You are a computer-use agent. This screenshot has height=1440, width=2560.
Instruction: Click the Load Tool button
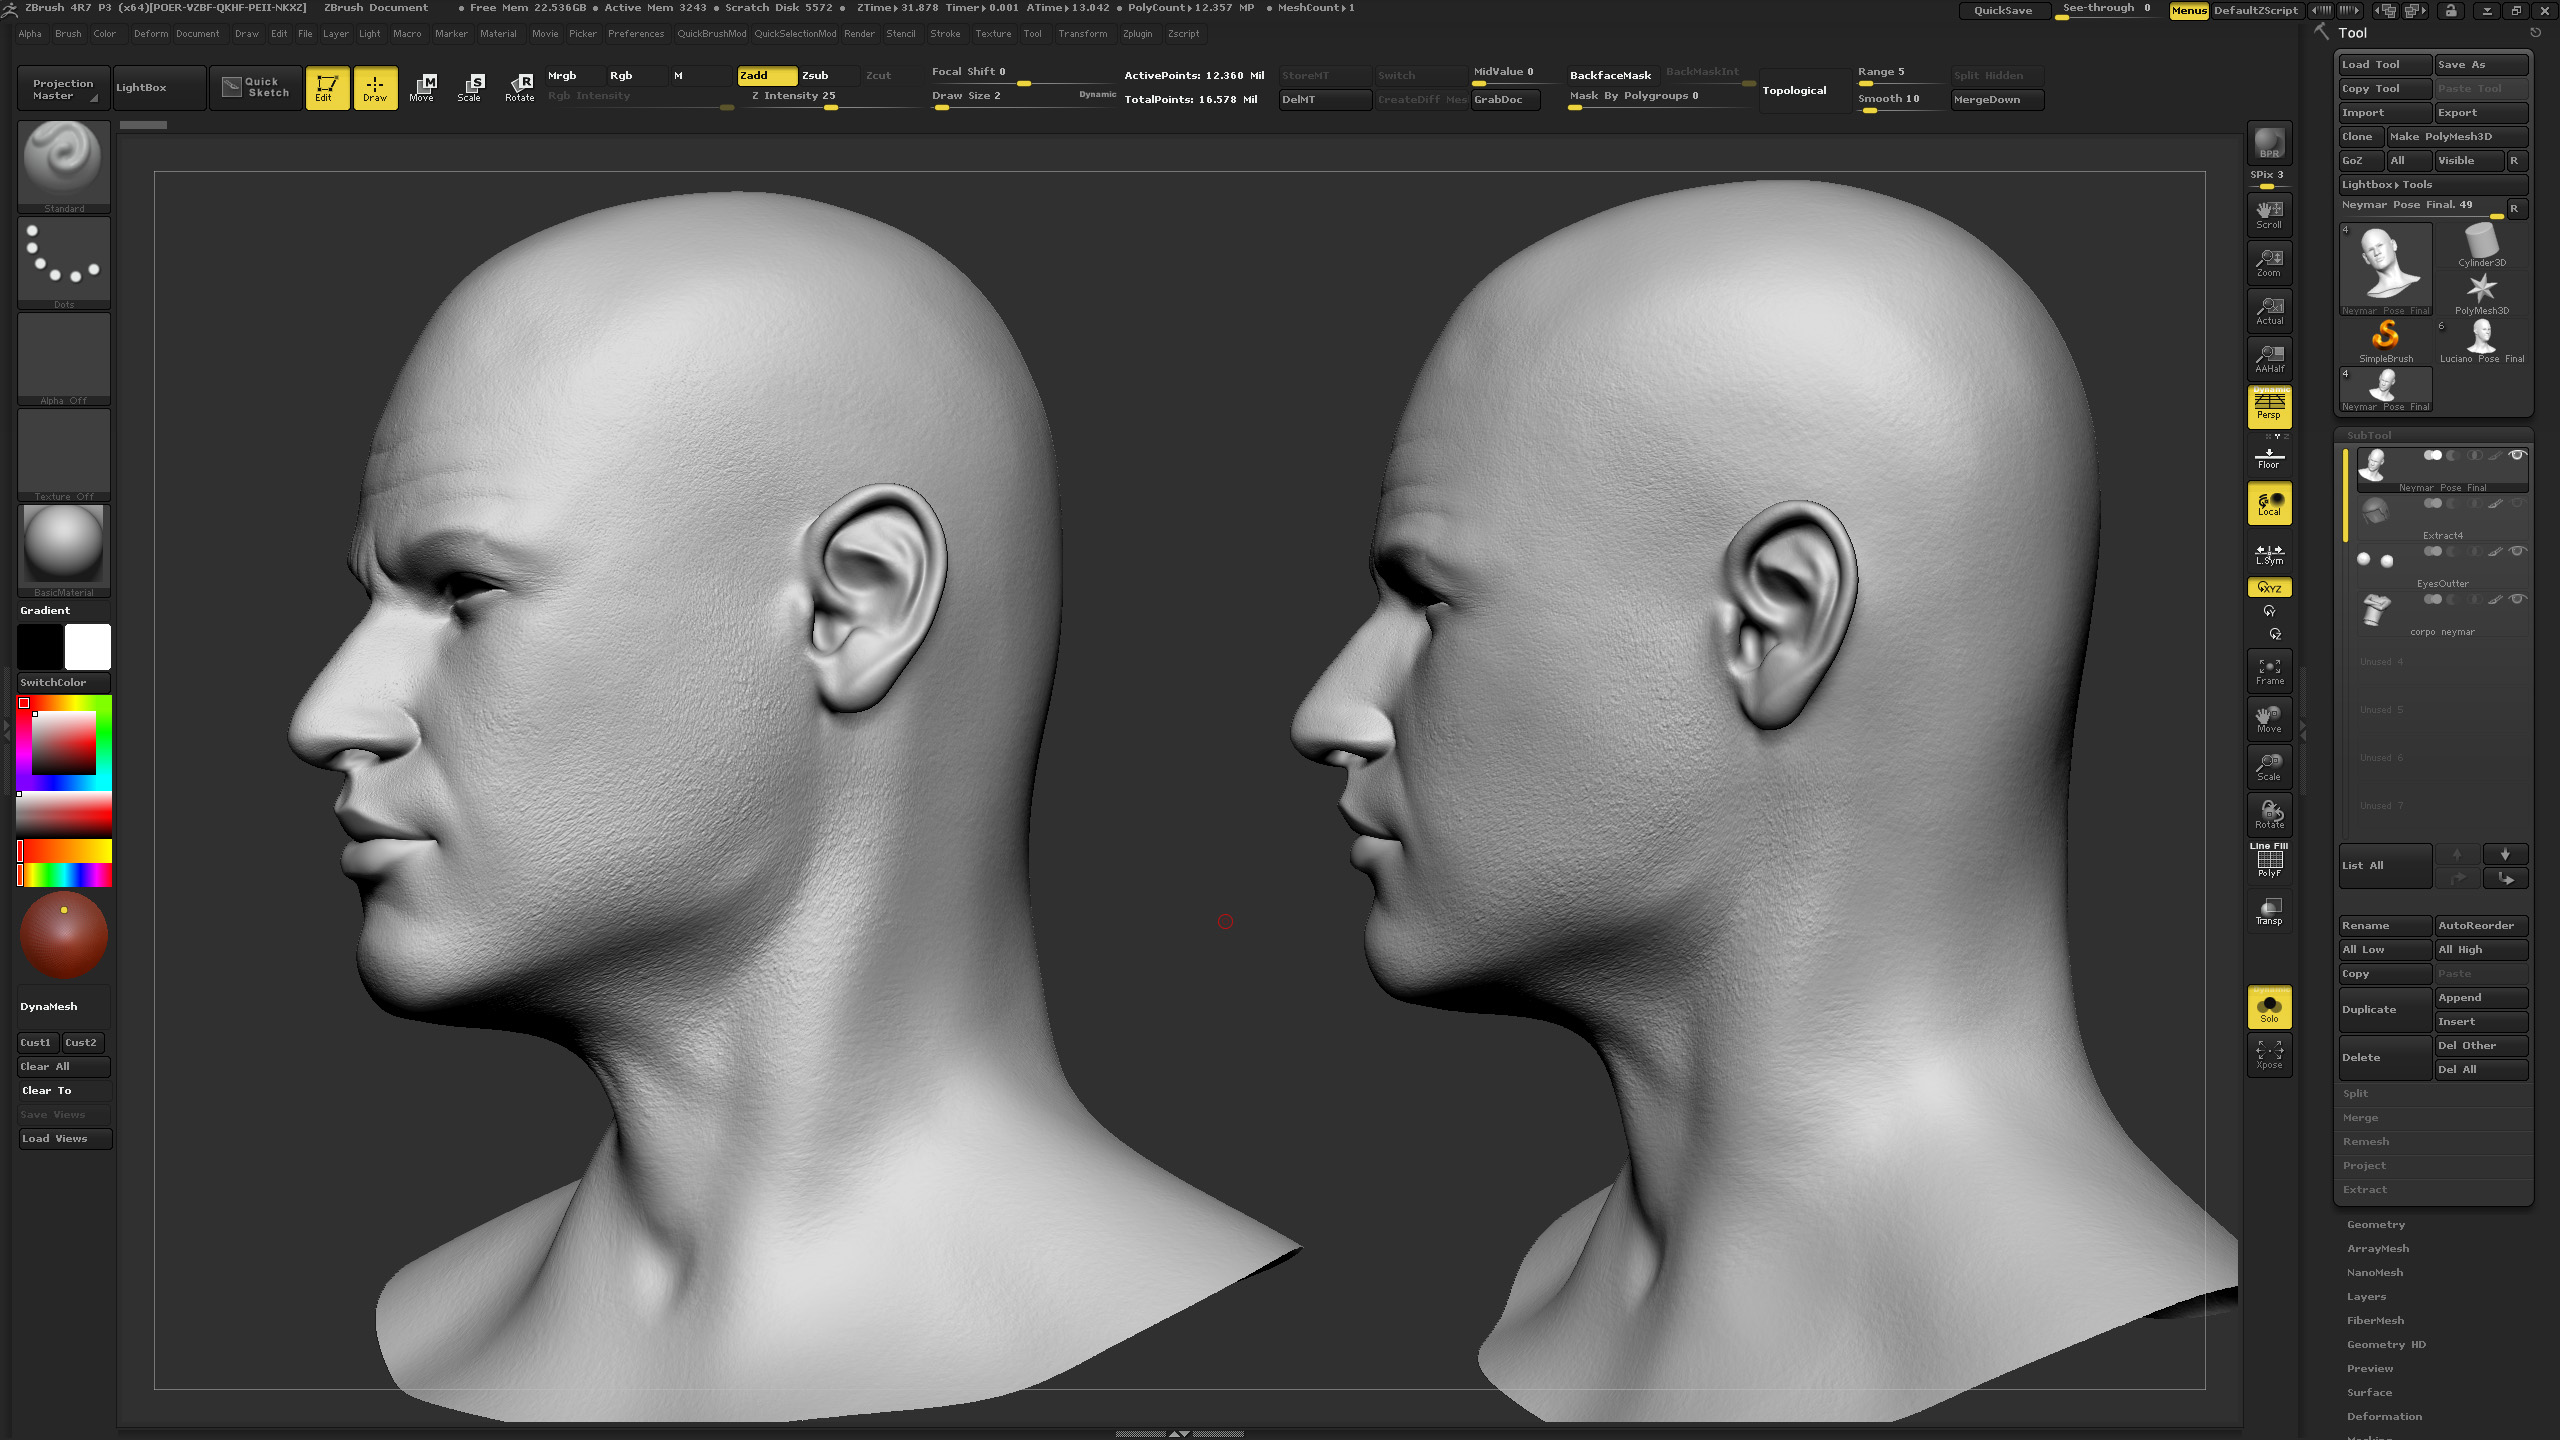[2385, 65]
